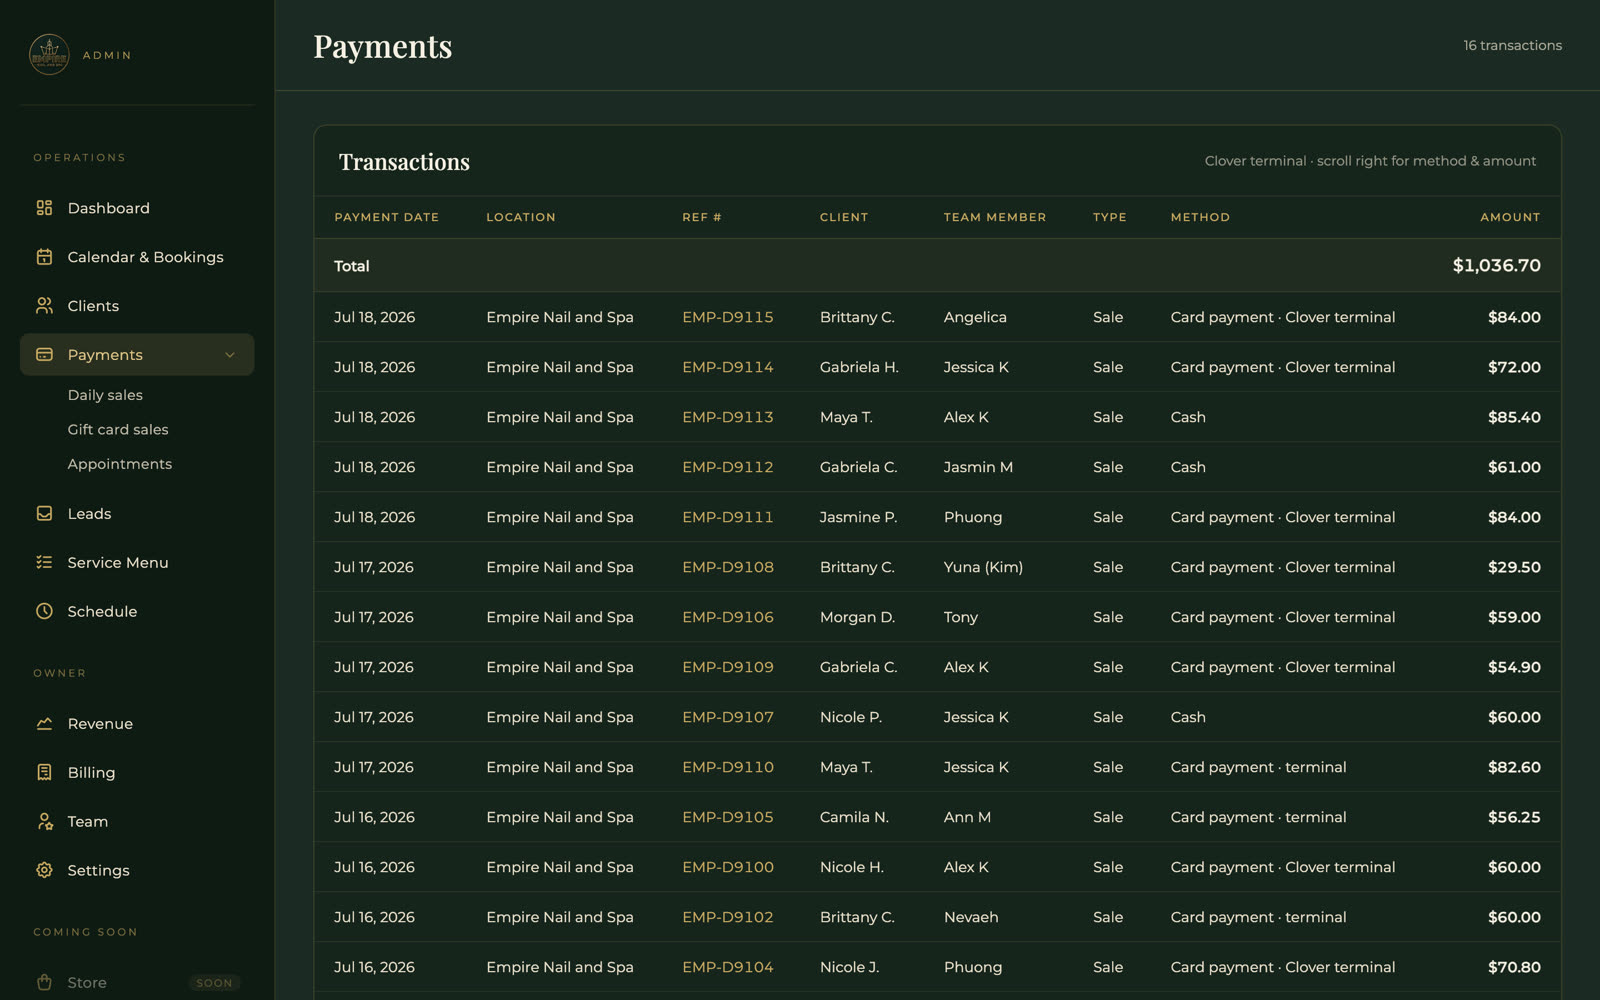Open the Service Menu page
Image resolution: width=1600 pixels, height=1000 pixels.
(x=137, y=563)
